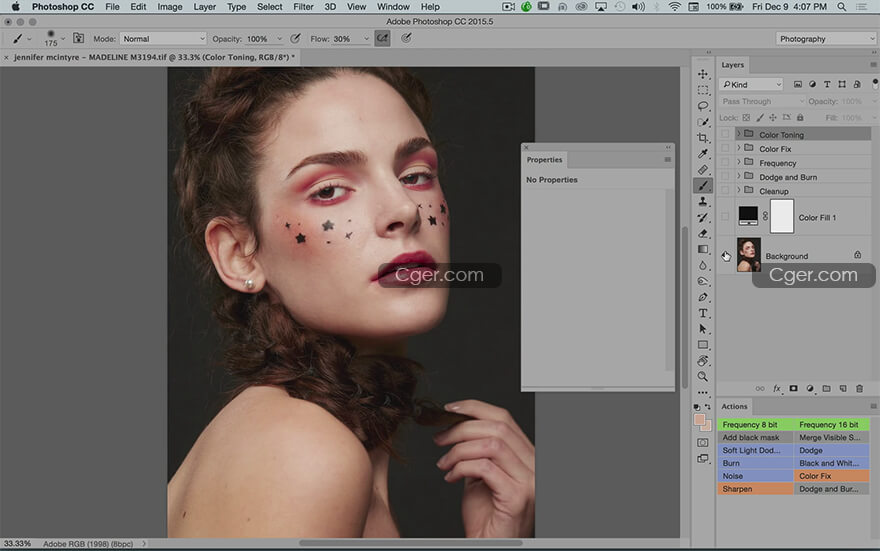Click the Properties panel tab
The width and height of the screenshot is (880, 551).
pyautogui.click(x=544, y=160)
